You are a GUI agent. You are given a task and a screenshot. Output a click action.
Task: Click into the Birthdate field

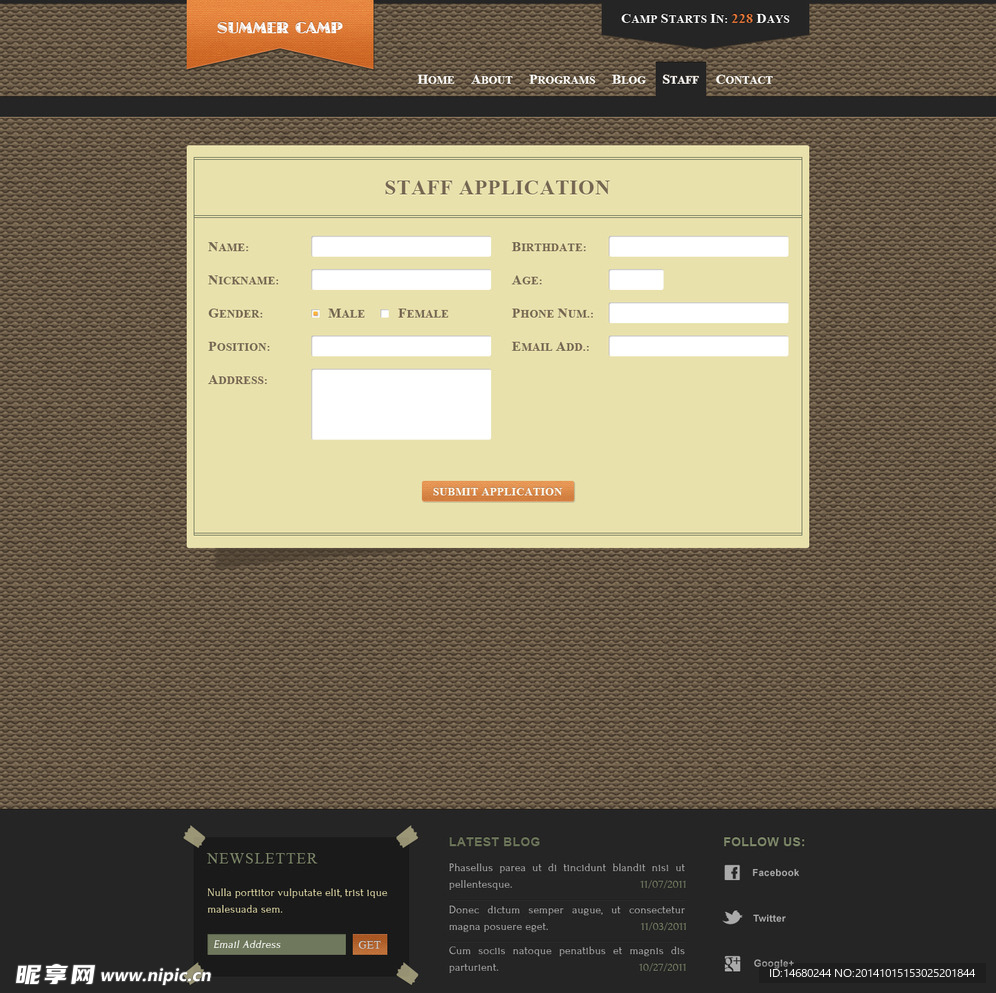pos(698,247)
